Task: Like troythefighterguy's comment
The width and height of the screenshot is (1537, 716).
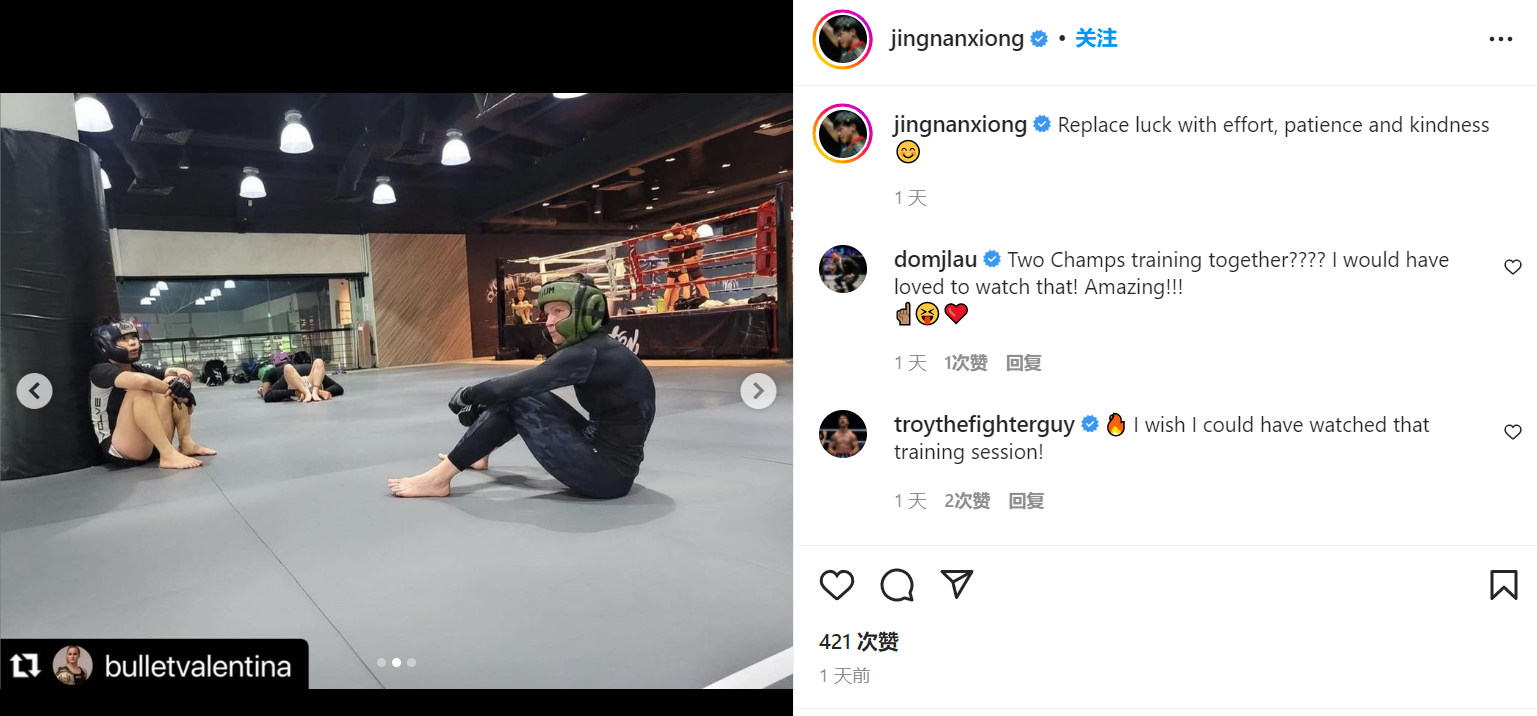Action: pyautogui.click(x=1512, y=432)
